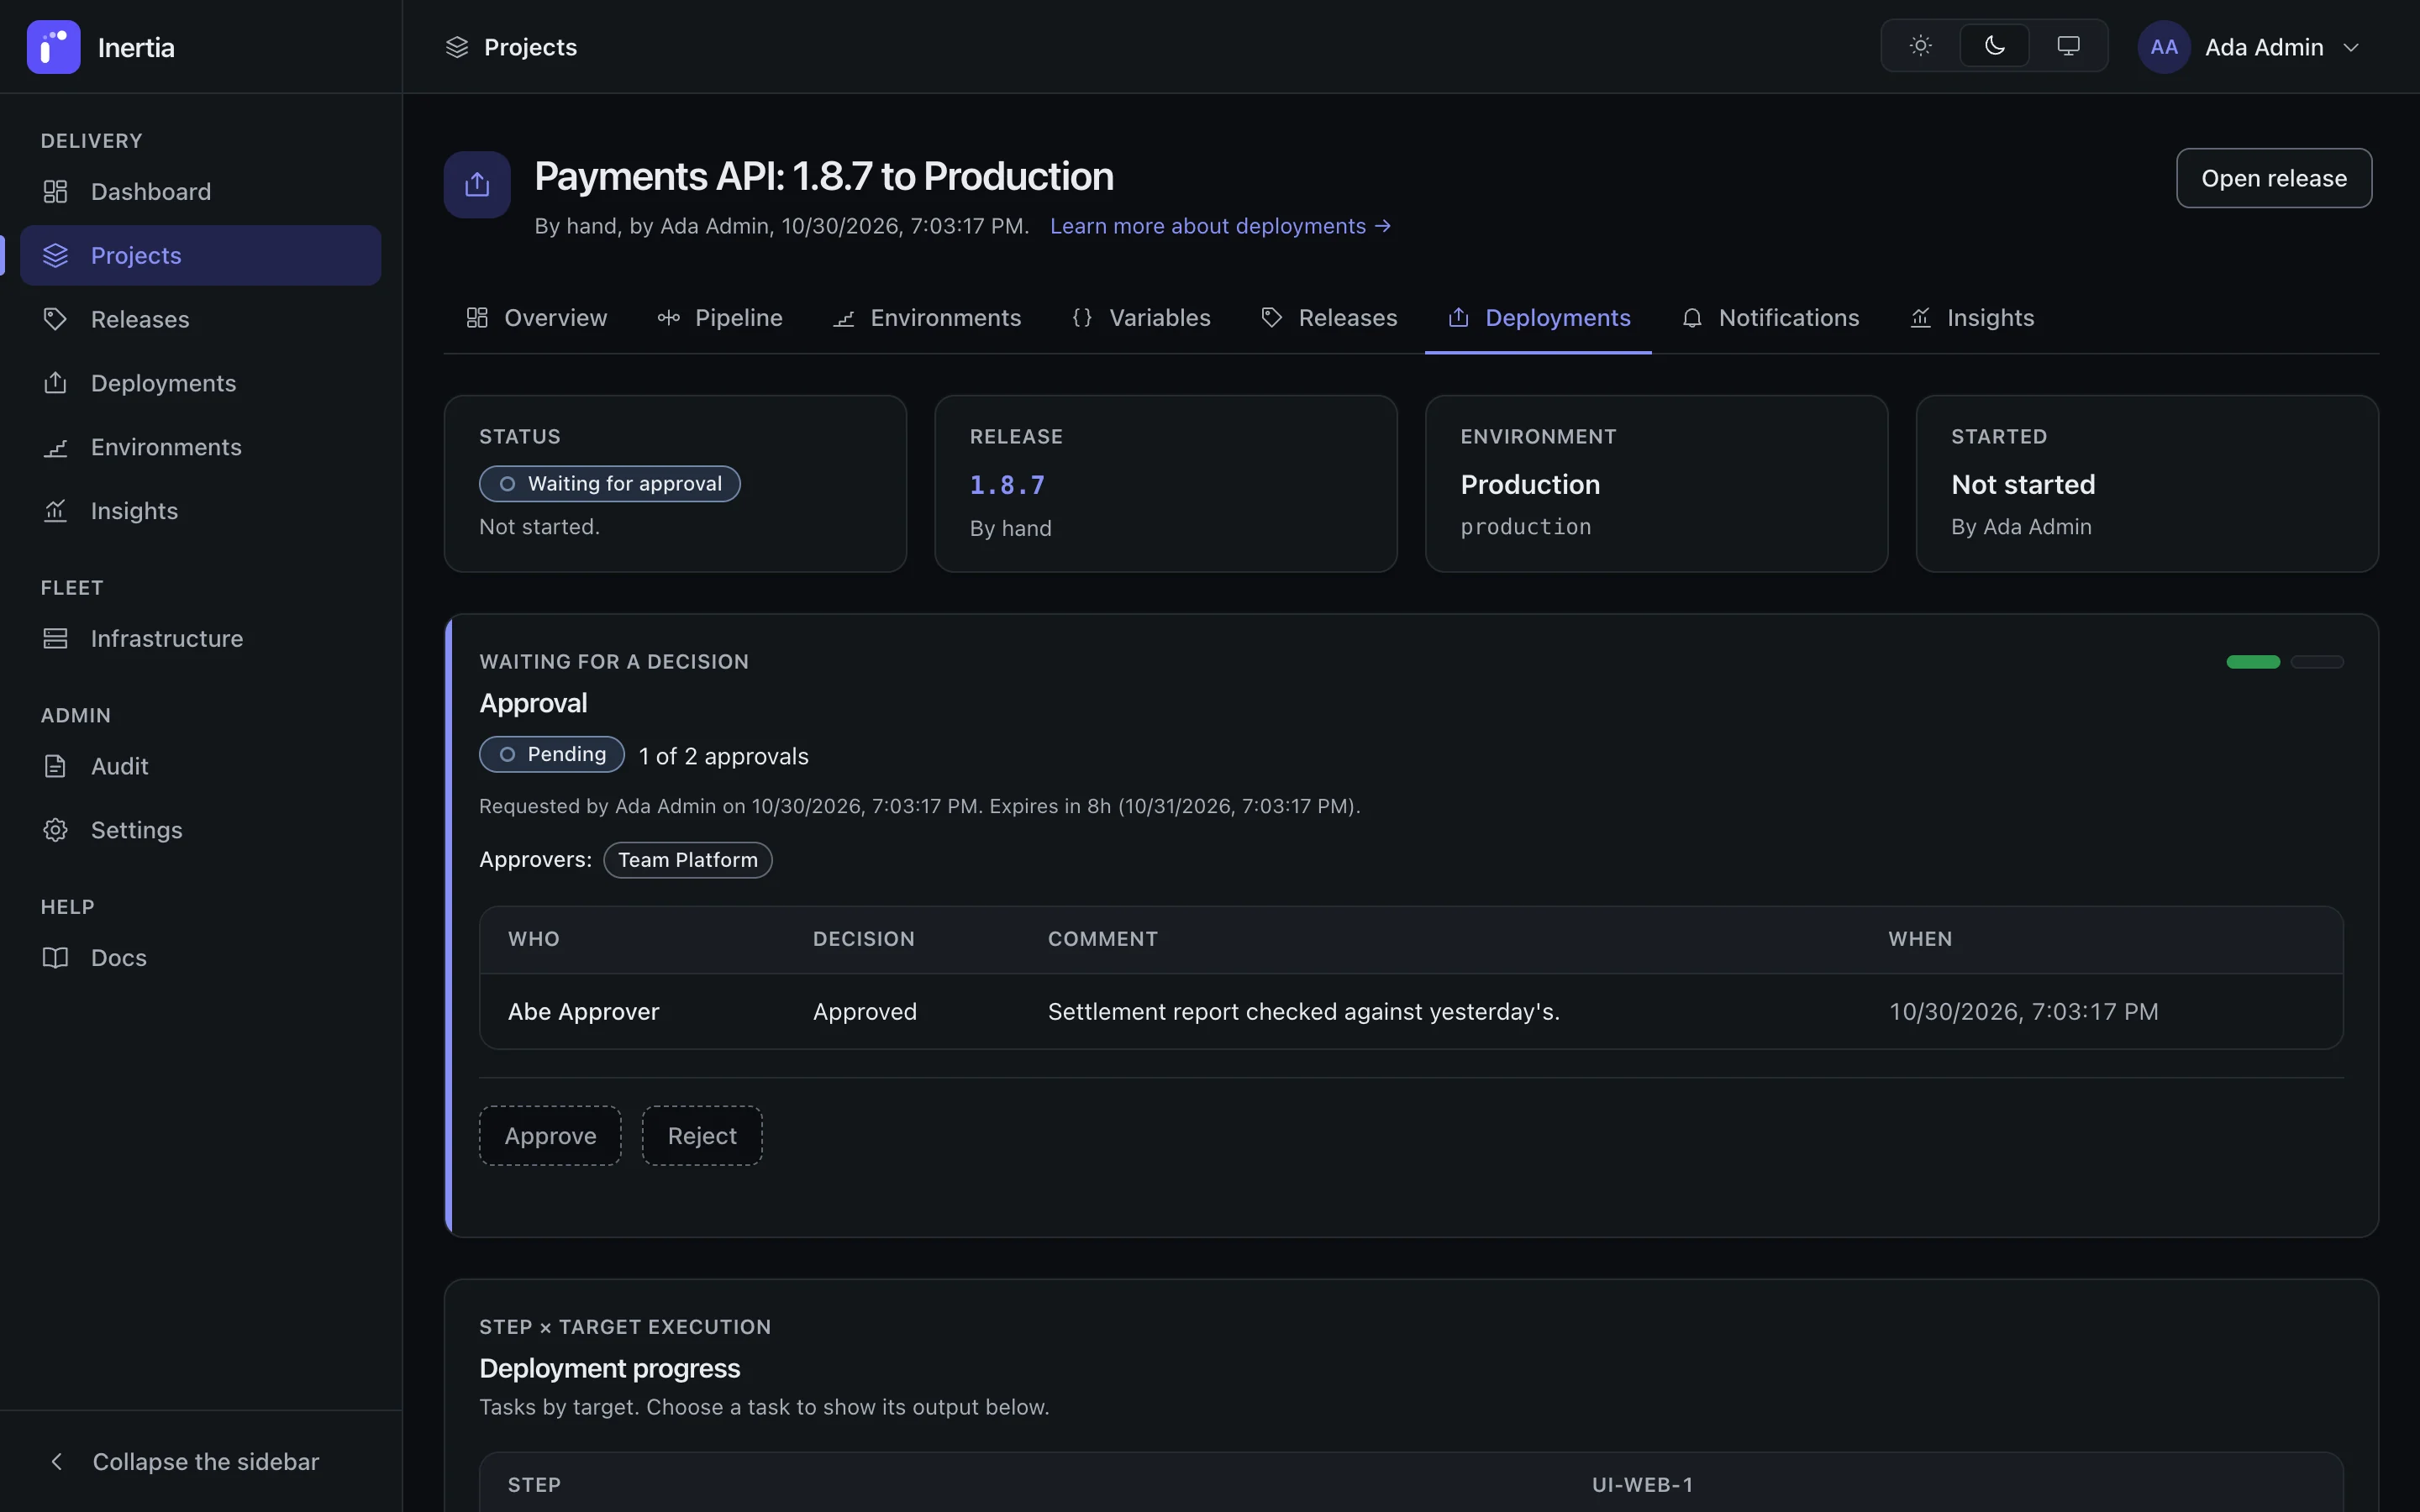The image size is (2420, 1512).
Task: Click the Projects layers icon in header
Action: pyautogui.click(x=457, y=47)
